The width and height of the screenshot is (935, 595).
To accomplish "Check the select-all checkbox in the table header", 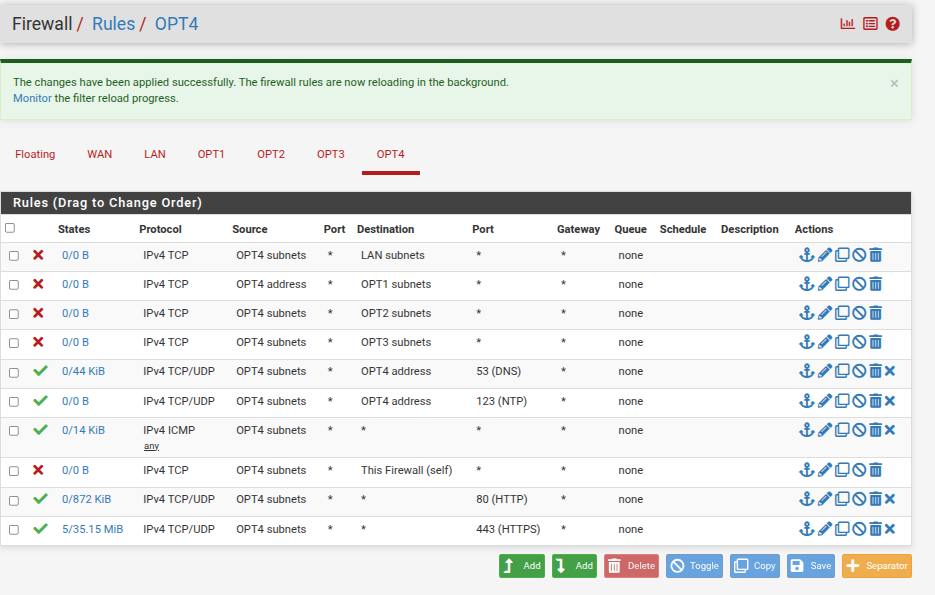I will pos(10,228).
